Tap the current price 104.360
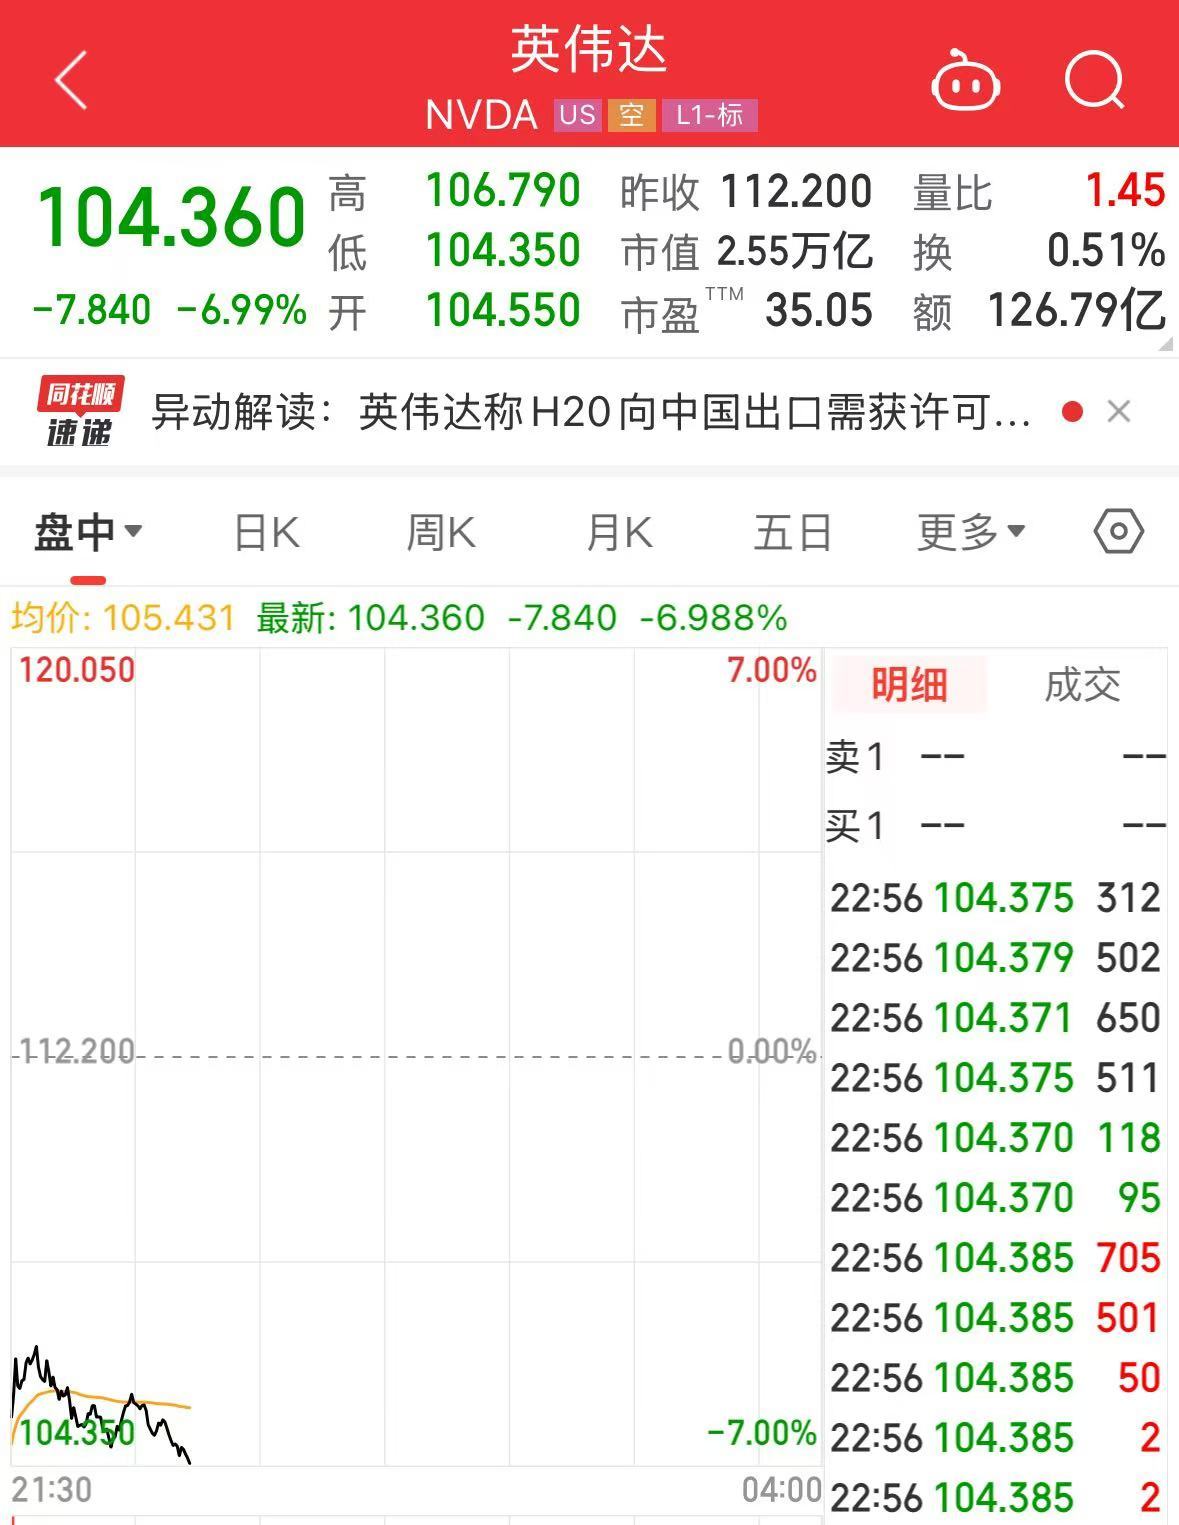Viewport: 1179px width, 1525px height. (x=171, y=217)
